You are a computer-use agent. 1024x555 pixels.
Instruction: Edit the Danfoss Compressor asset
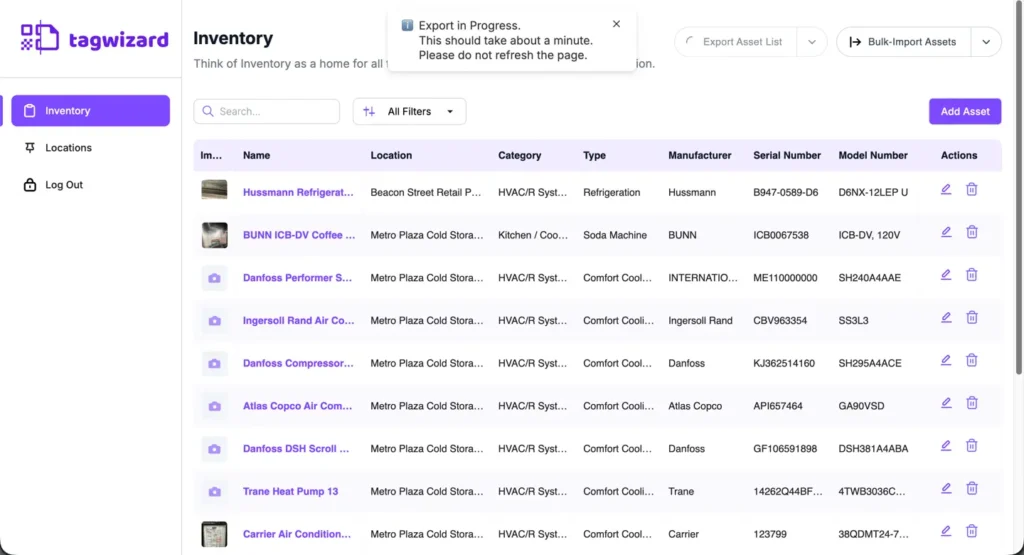pyautogui.click(x=946, y=360)
